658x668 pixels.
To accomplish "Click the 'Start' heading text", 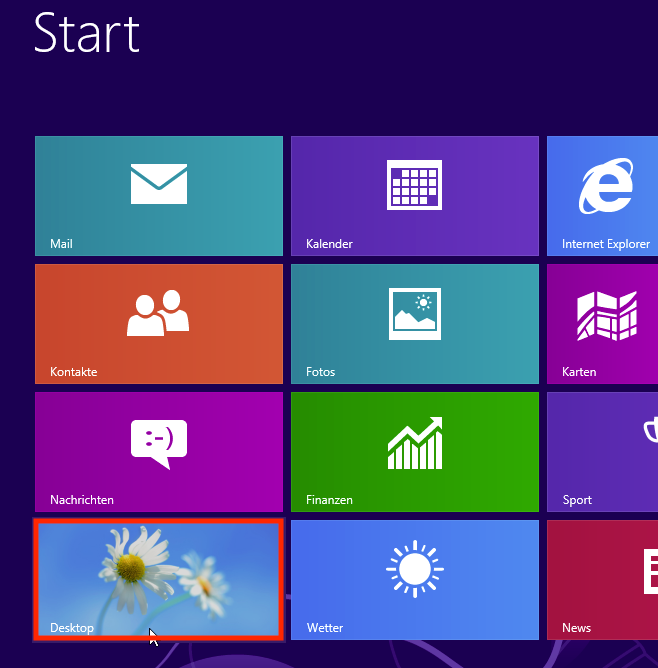I will pyautogui.click(x=87, y=34).
